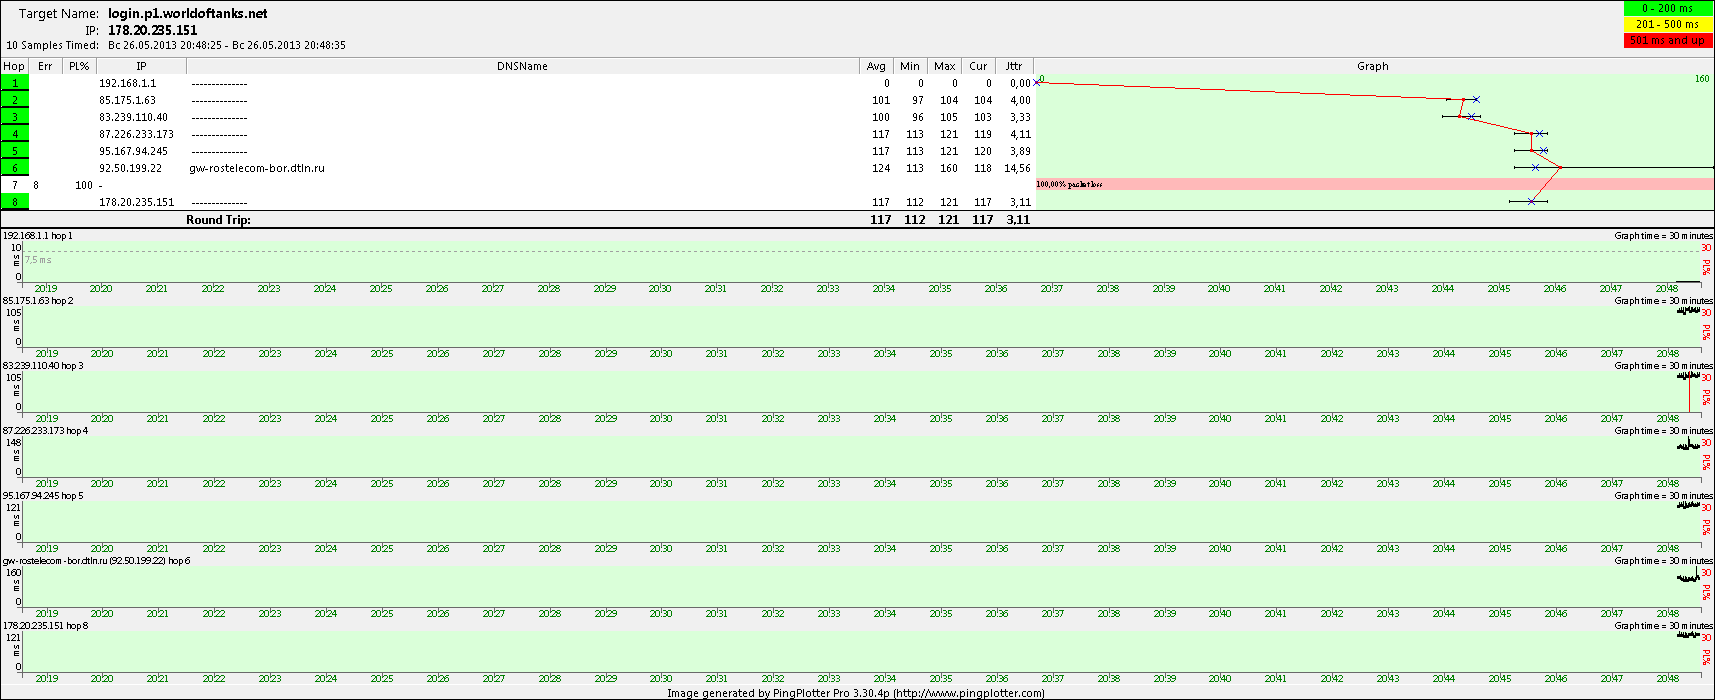Click the blue X marker on hop 4 graph row
1715x700 pixels.
(1540, 134)
